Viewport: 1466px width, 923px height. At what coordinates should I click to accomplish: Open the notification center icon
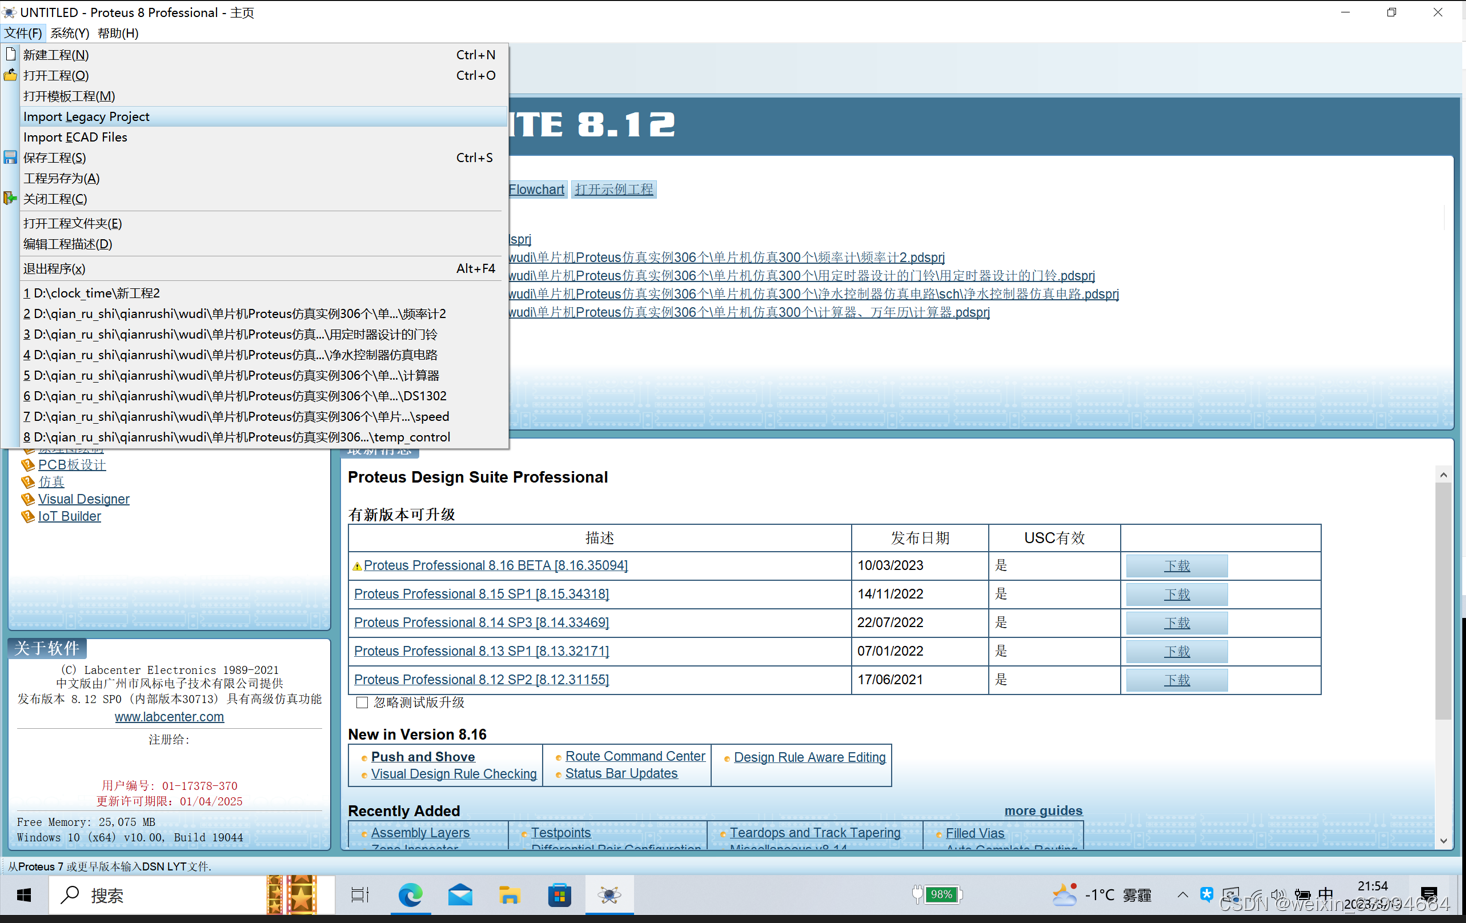(1429, 894)
